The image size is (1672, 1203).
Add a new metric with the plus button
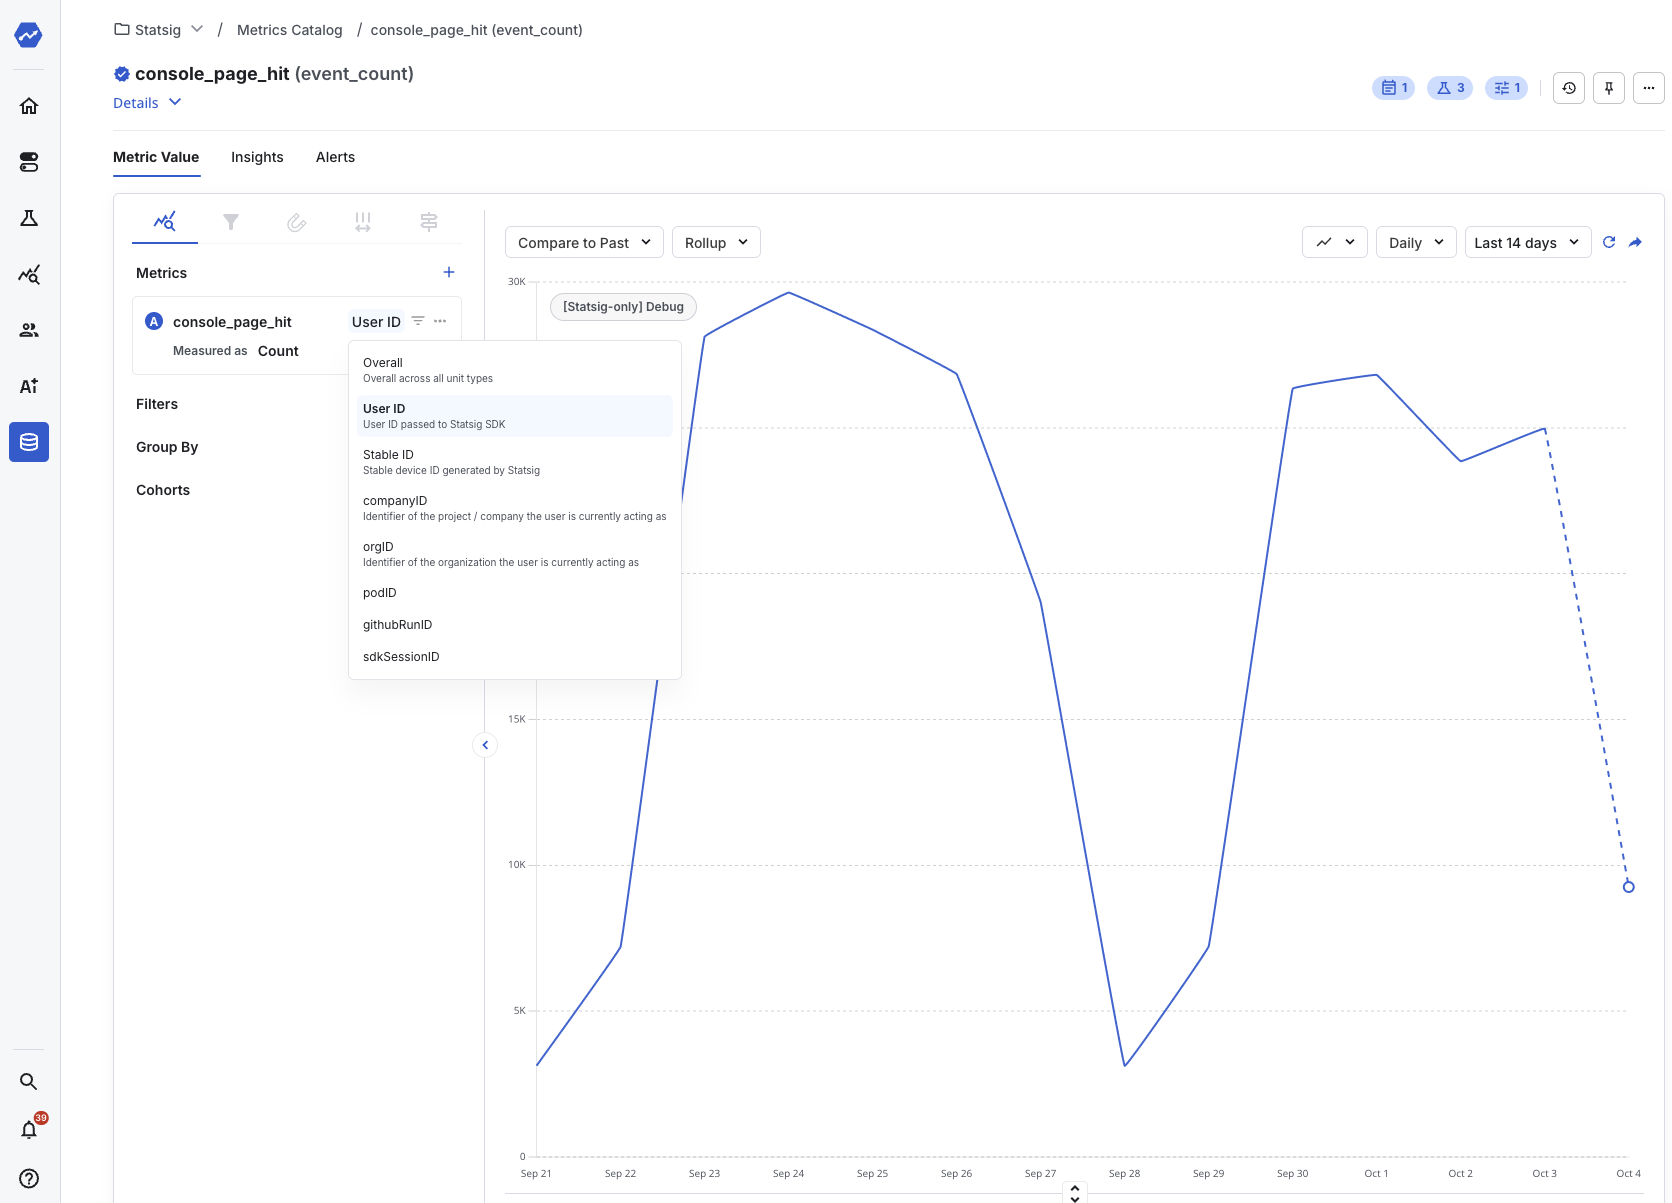[449, 272]
